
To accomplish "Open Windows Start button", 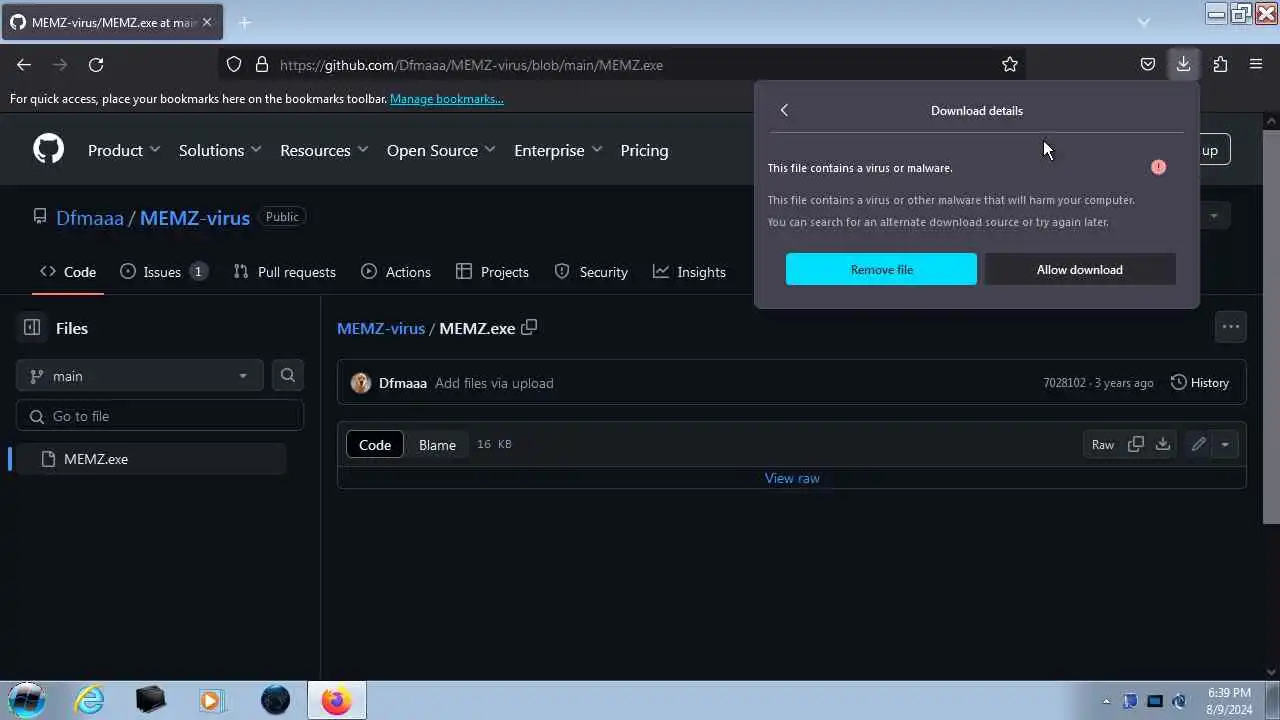I will point(27,699).
